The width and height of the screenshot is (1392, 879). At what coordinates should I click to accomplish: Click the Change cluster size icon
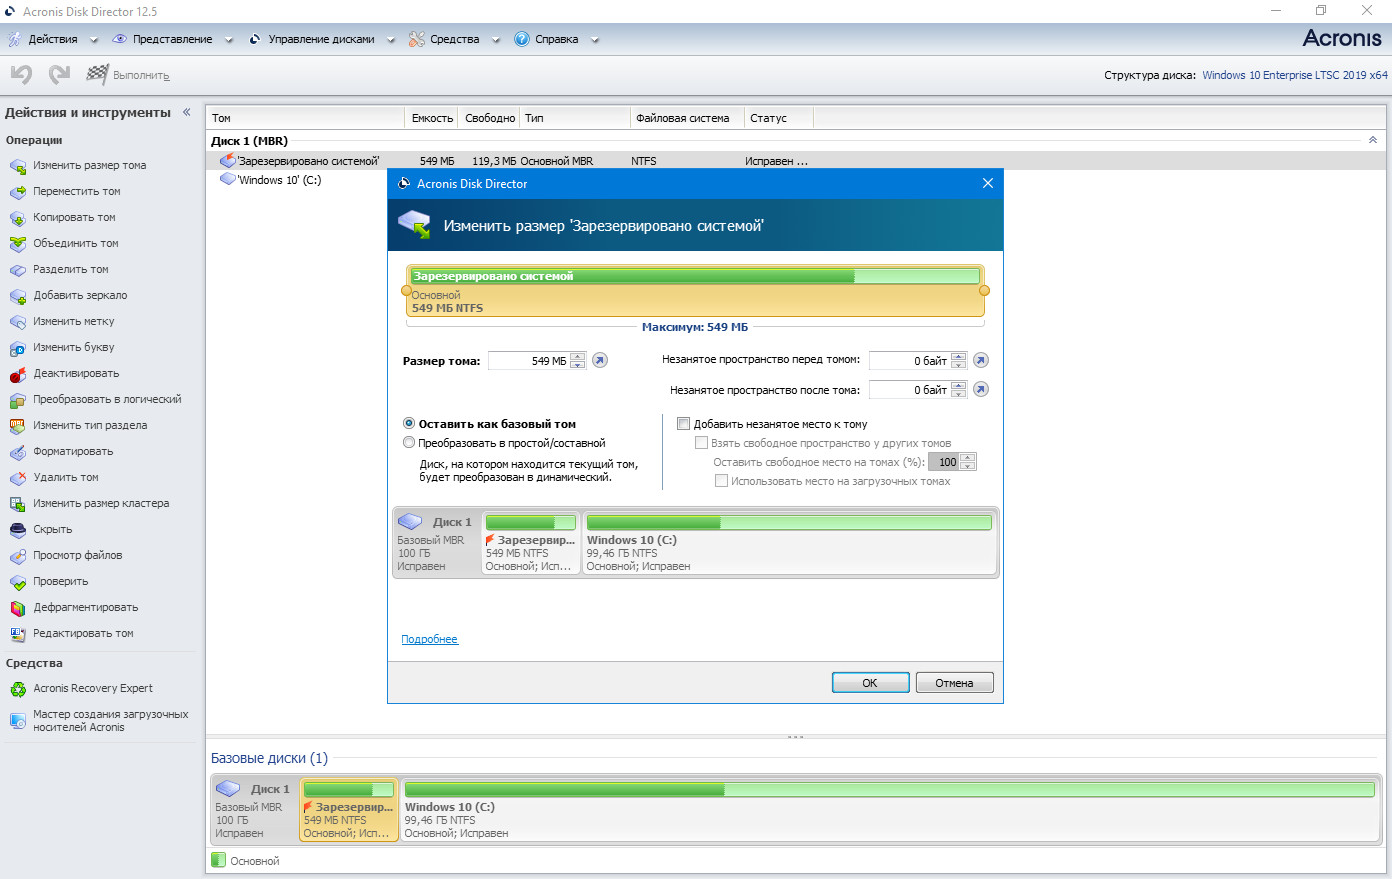pyautogui.click(x=17, y=504)
